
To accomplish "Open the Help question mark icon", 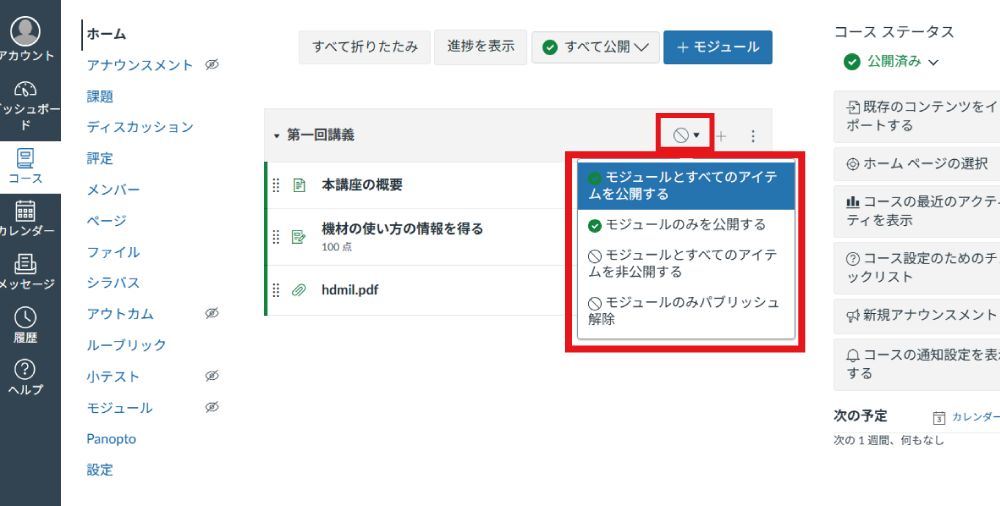I will click(26, 369).
